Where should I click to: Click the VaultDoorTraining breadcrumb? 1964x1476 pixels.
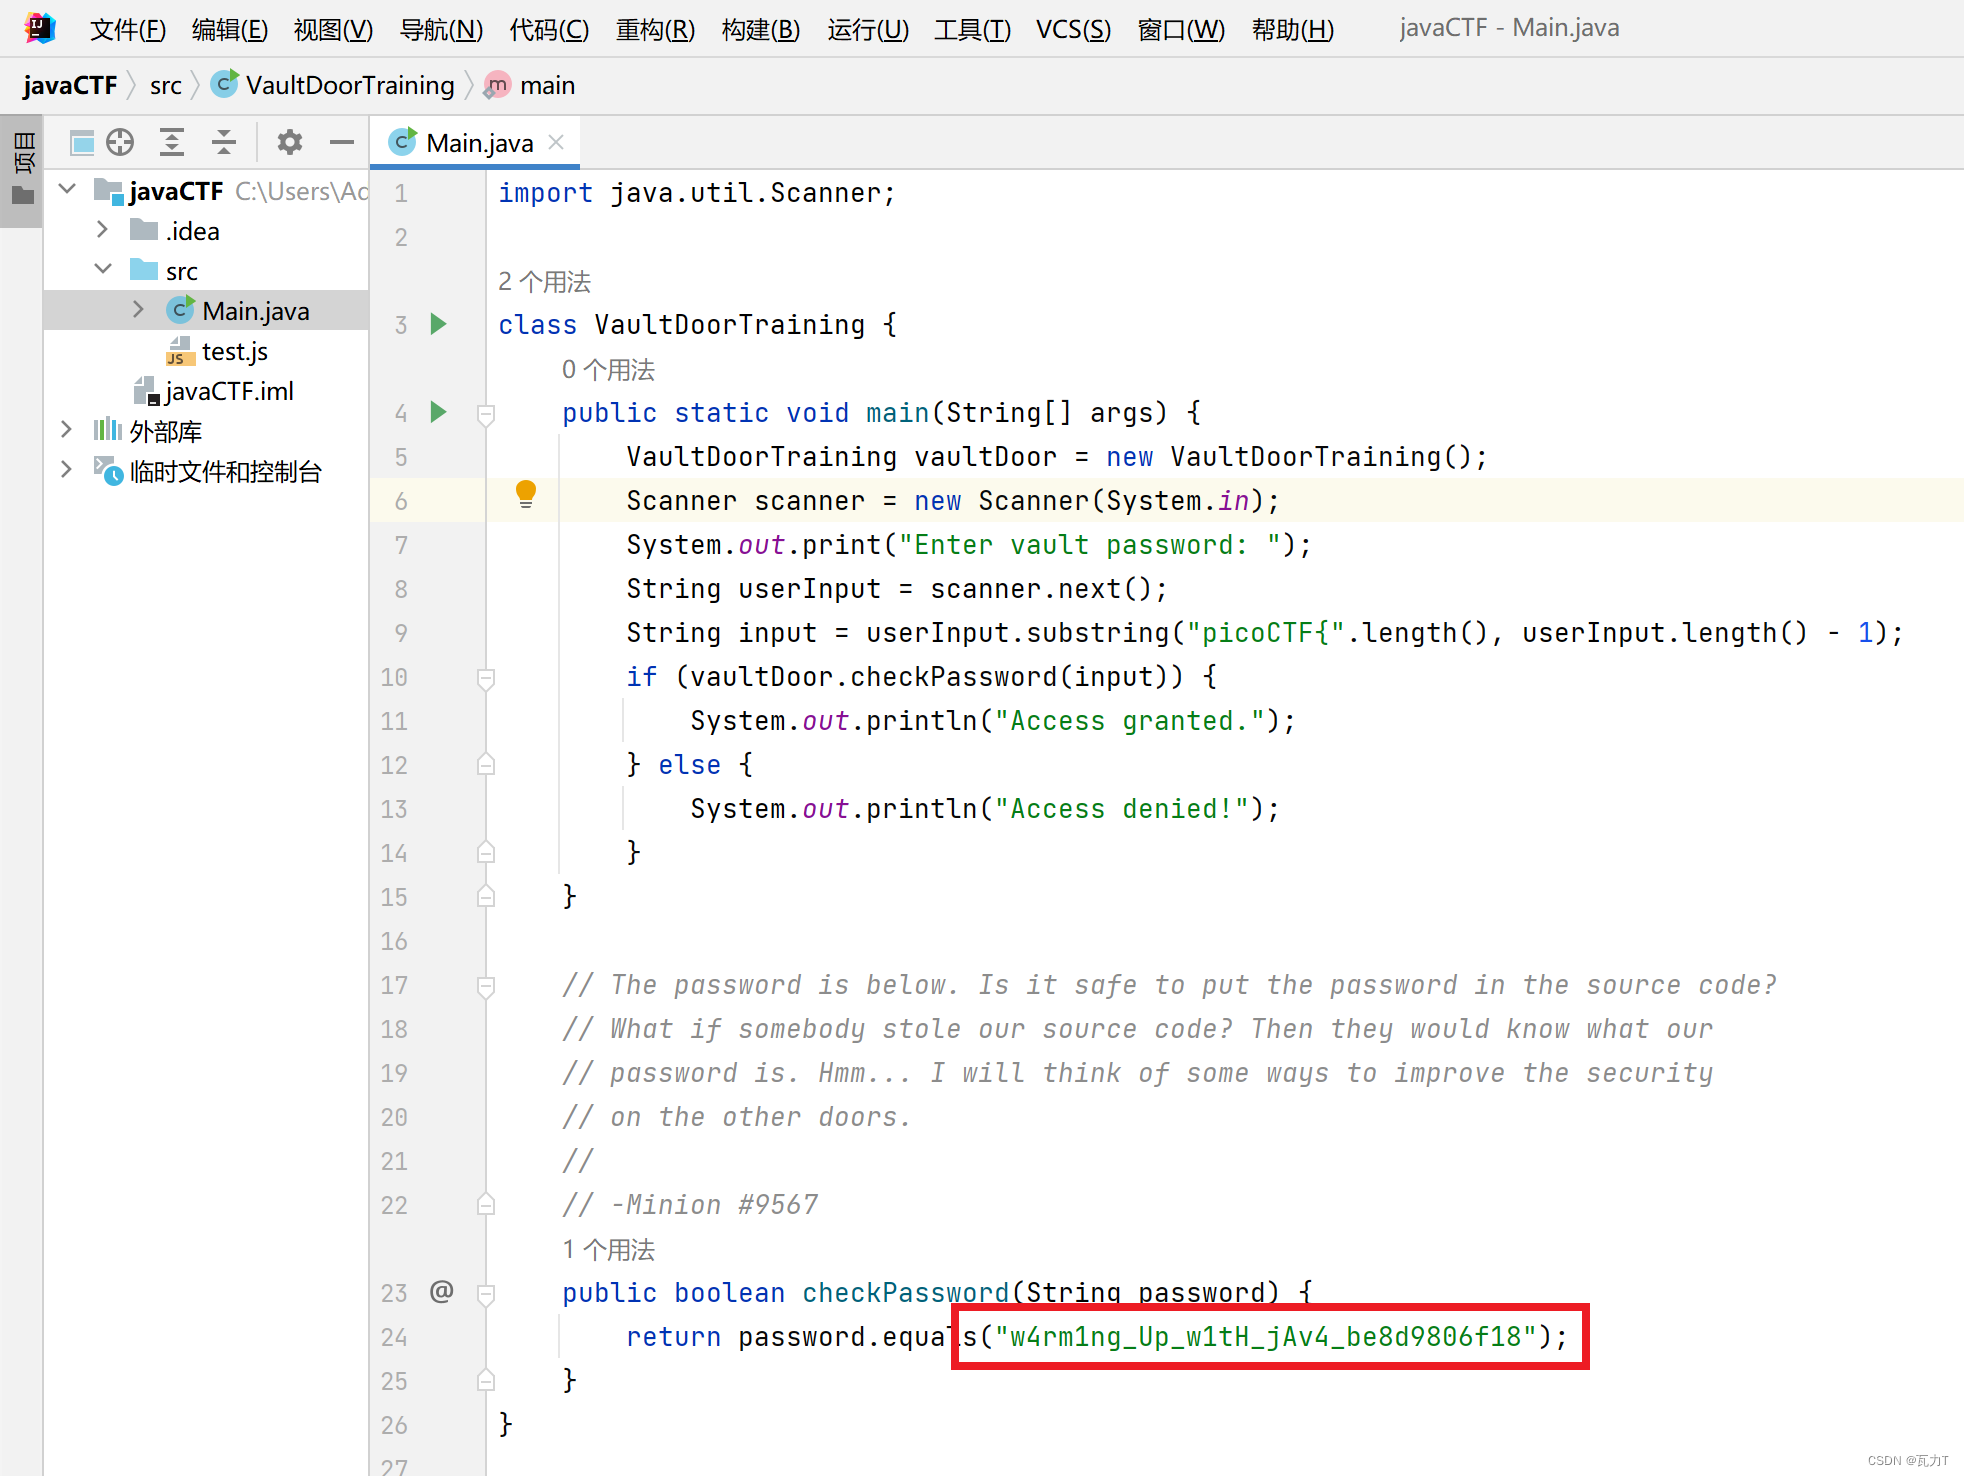(349, 85)
